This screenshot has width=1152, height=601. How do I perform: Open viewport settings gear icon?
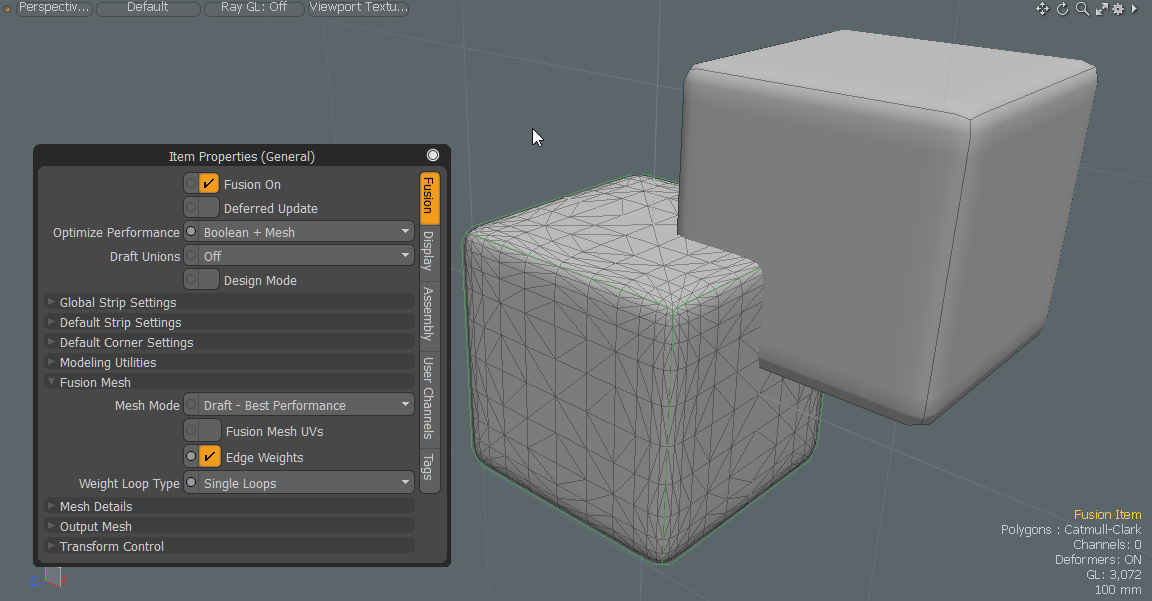pyautogui.click(x=1118, y=8)
